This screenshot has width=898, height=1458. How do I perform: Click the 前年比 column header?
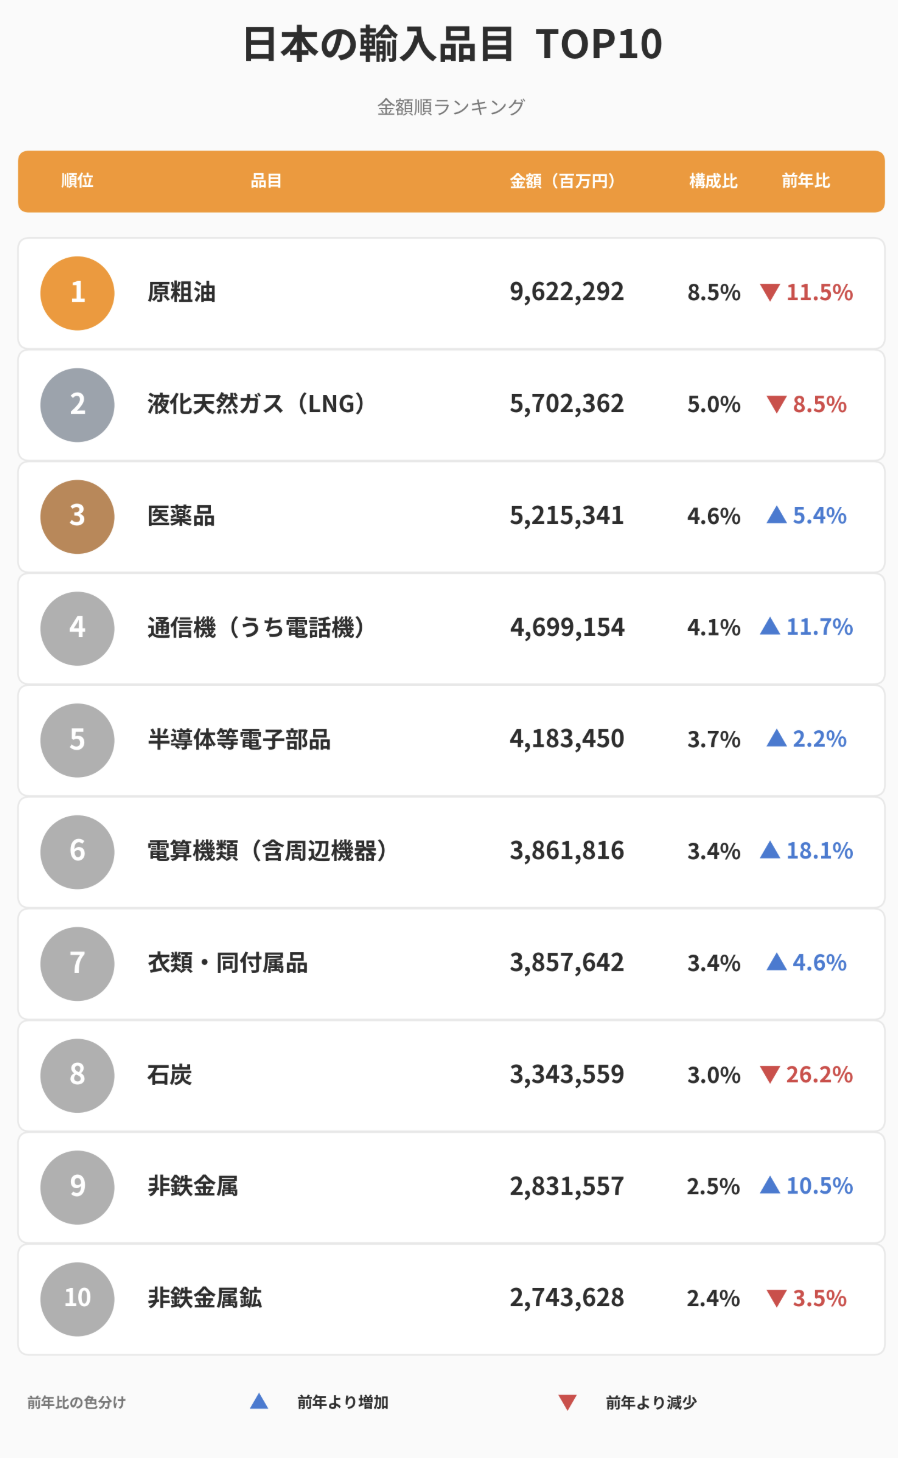tap(806, 181)
